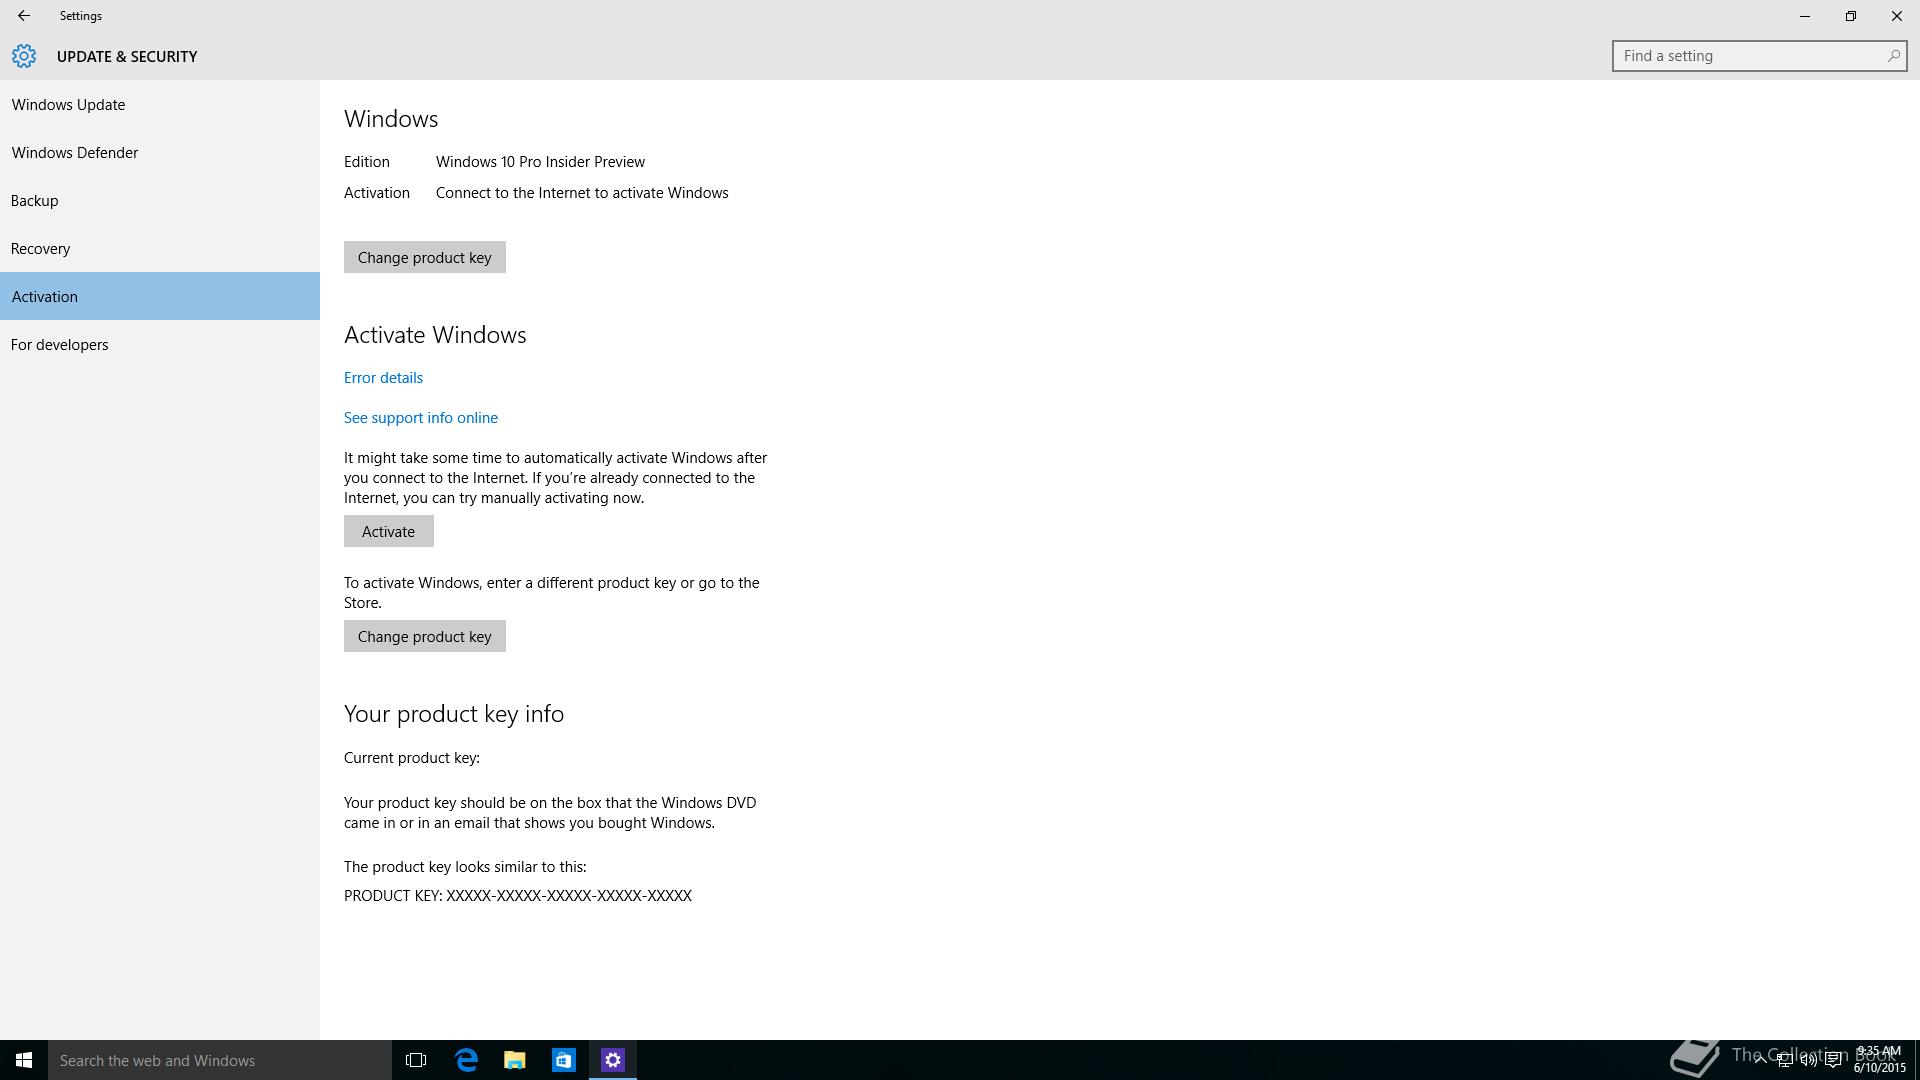Click the Search the web and Windows box
This screenshot has height=1080, width=1920.
coord(220,1060)
